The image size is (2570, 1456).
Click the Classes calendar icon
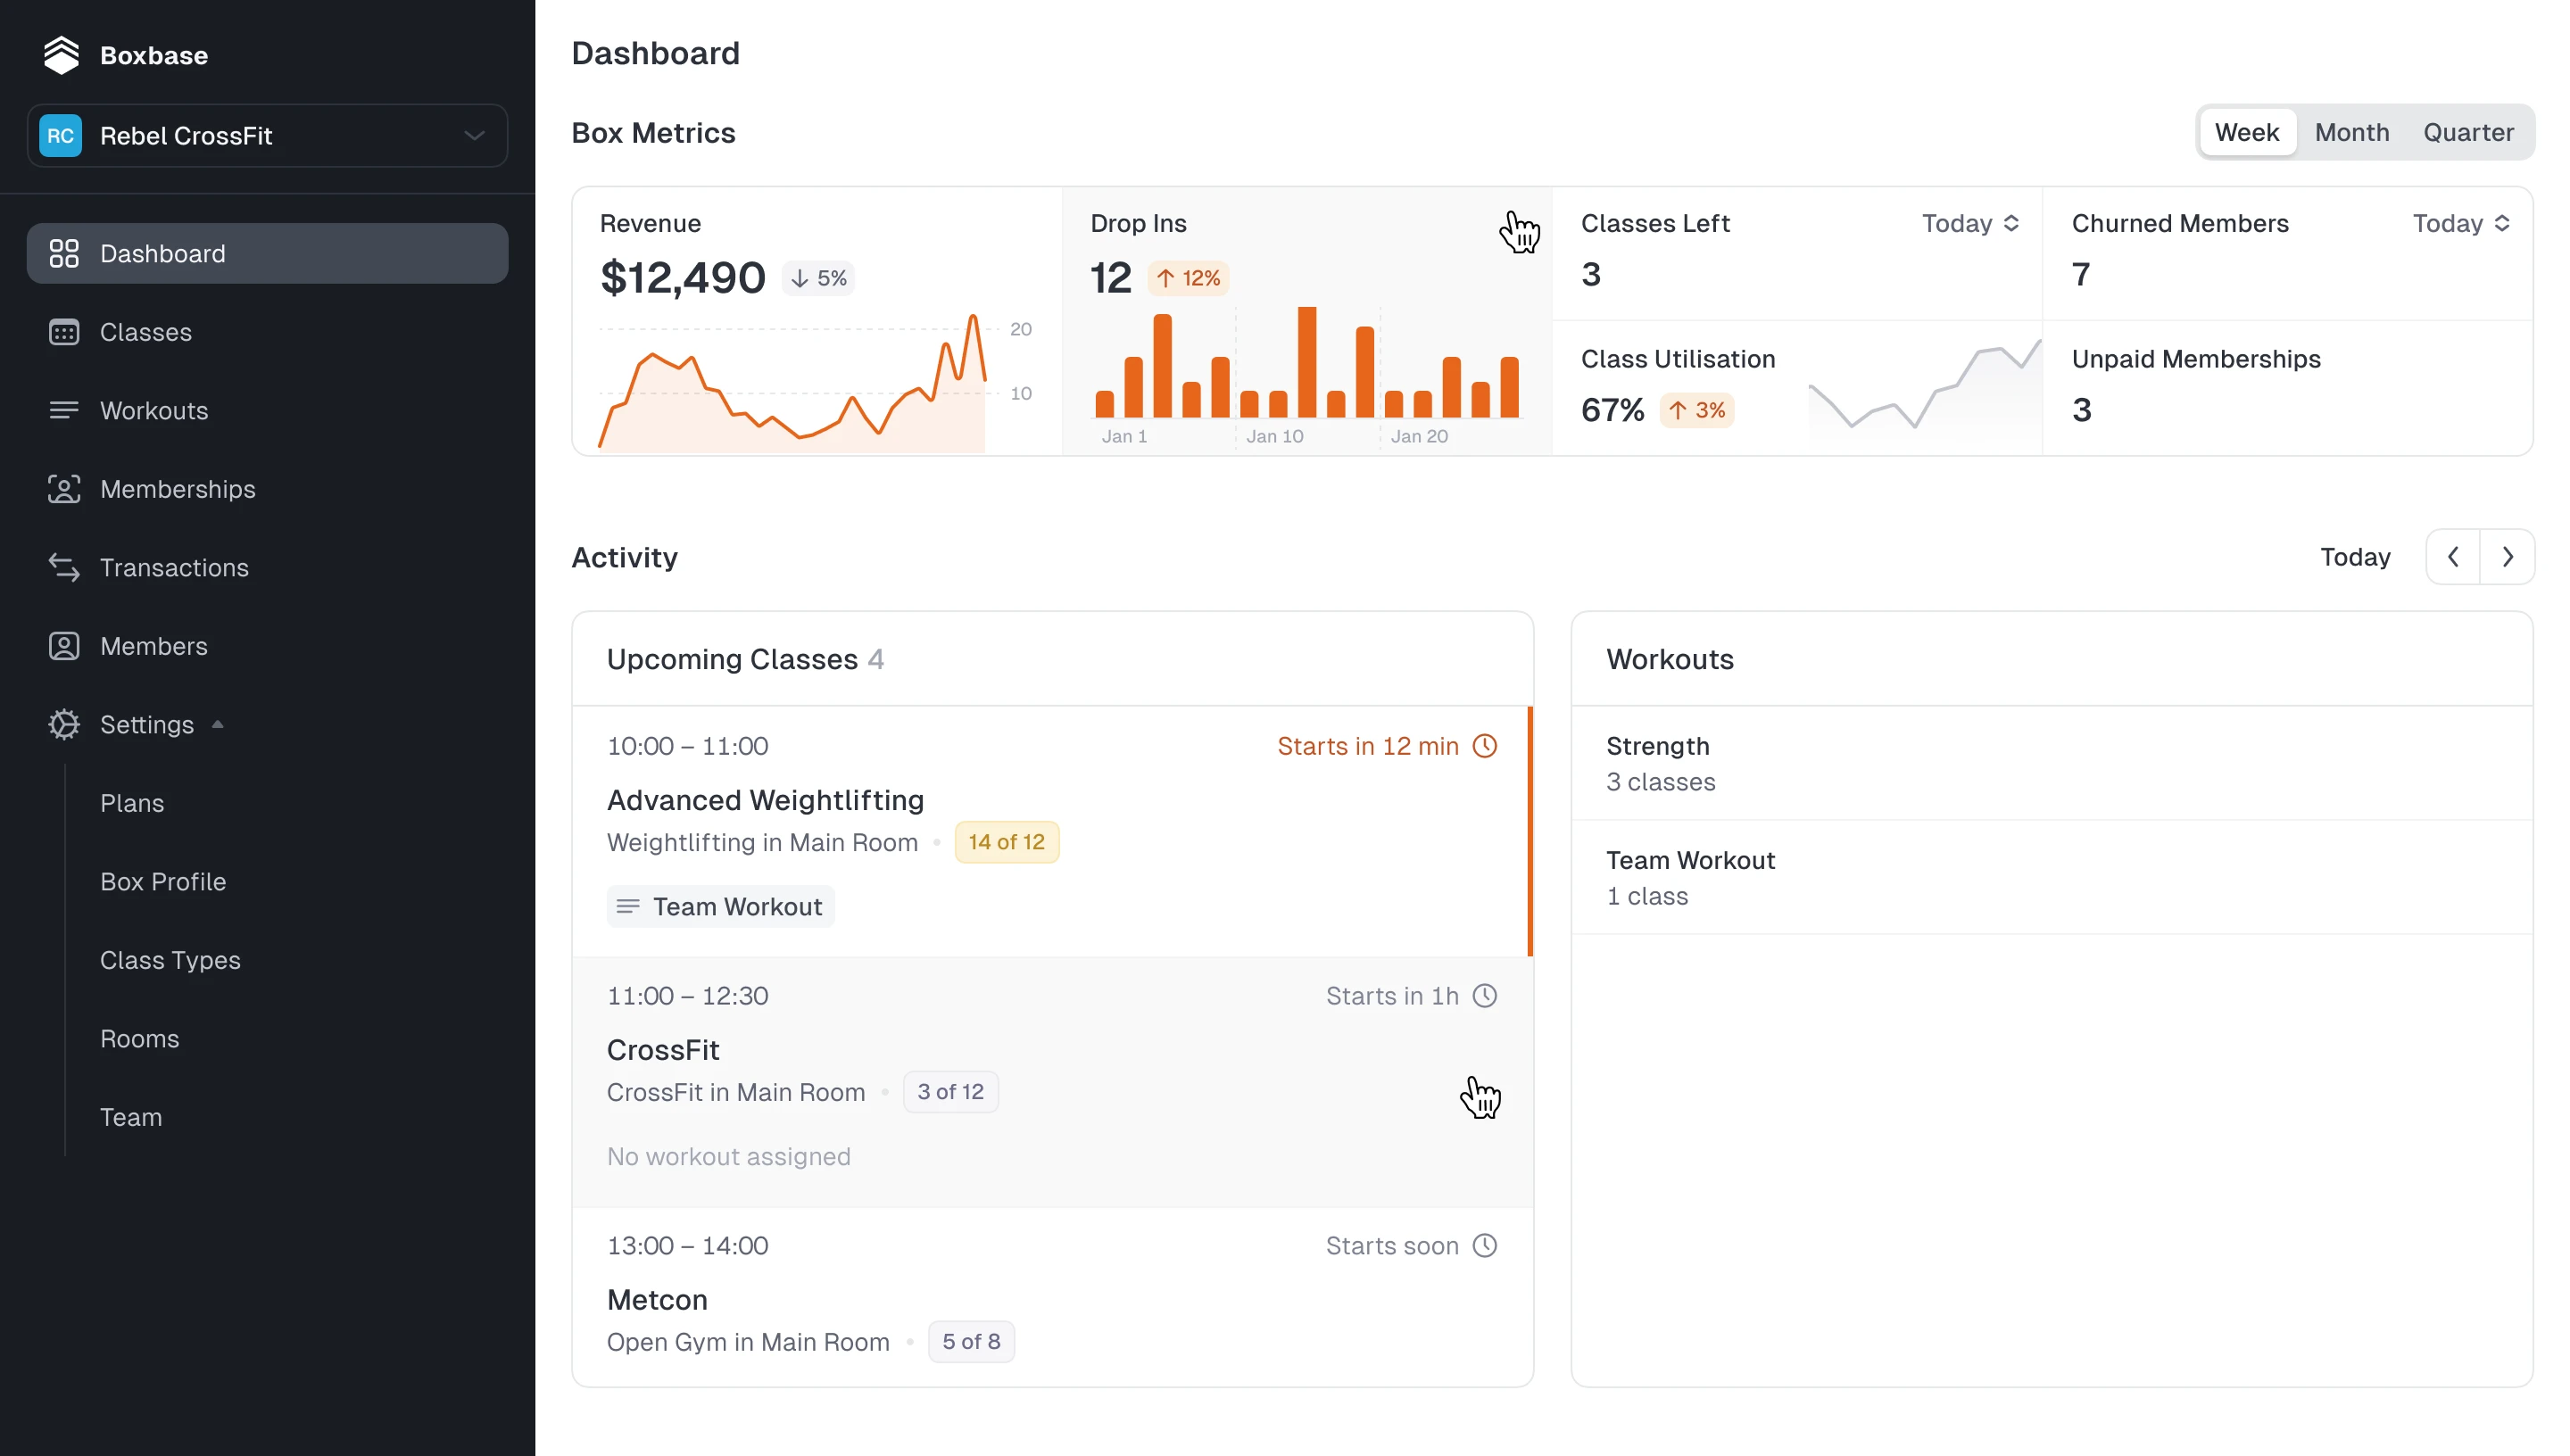[x=64, y=332]
